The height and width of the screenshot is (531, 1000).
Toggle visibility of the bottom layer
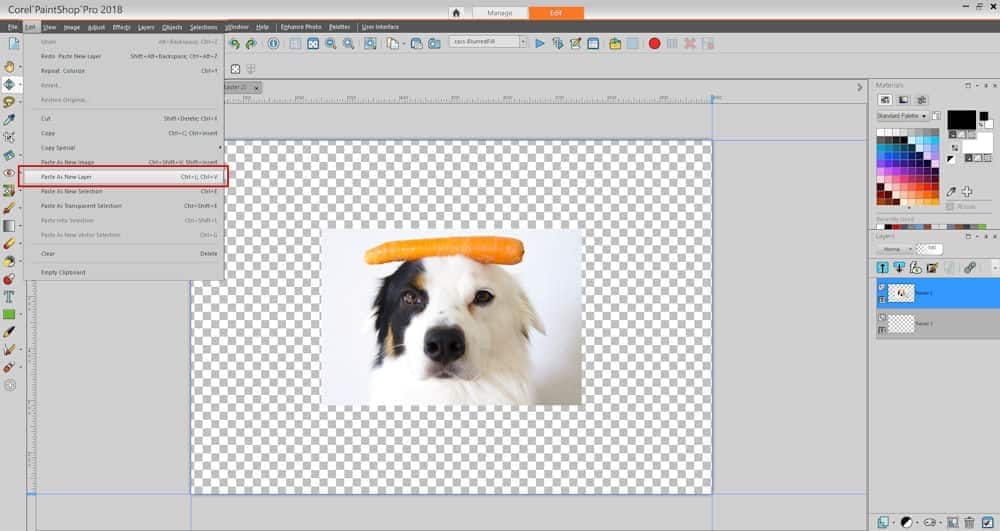point(882,318)
